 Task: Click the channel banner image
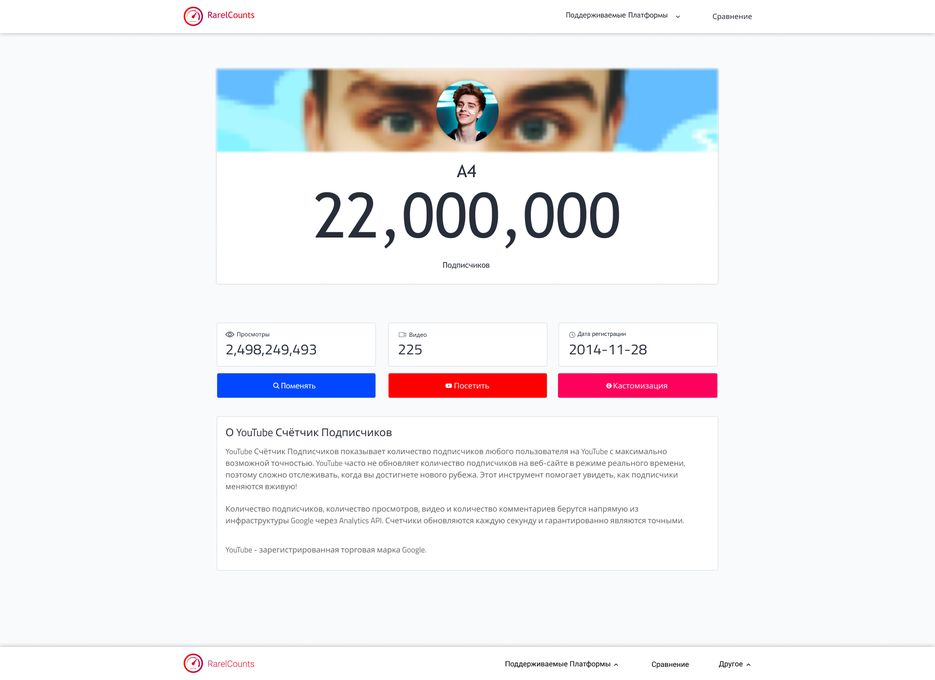(x=467, y=110)
